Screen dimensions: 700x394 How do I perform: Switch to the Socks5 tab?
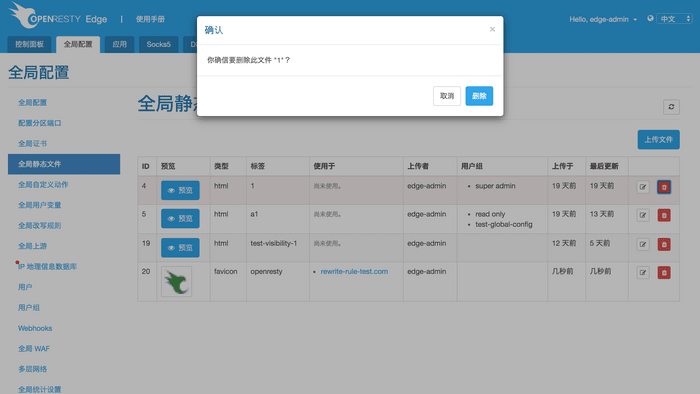pos(158,44)
